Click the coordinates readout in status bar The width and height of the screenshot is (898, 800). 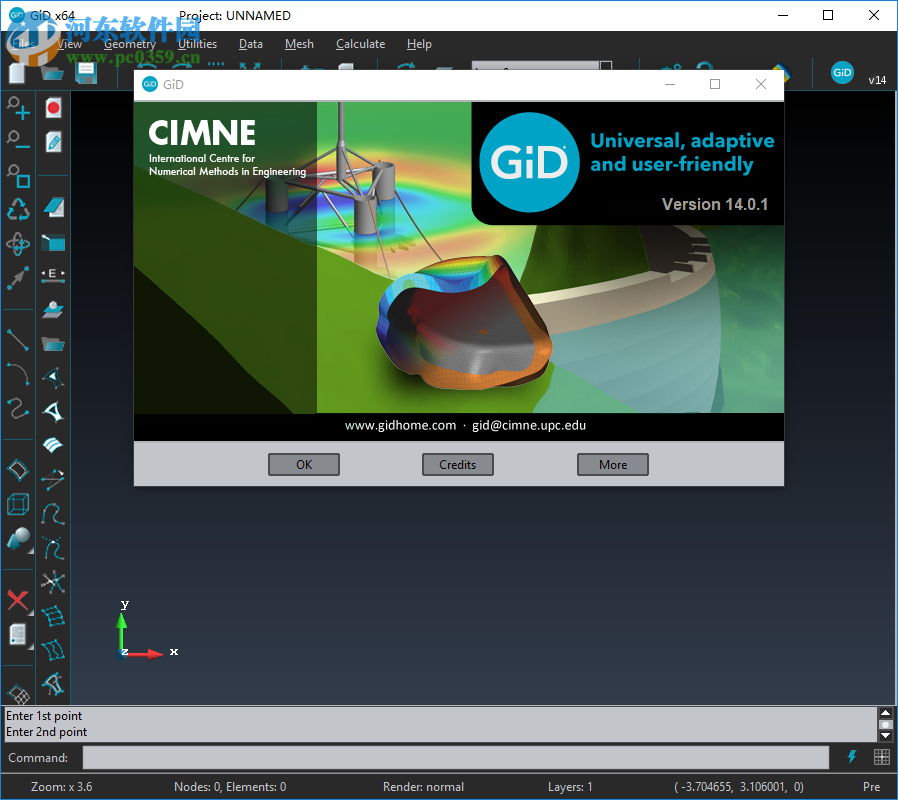point(739,786)
